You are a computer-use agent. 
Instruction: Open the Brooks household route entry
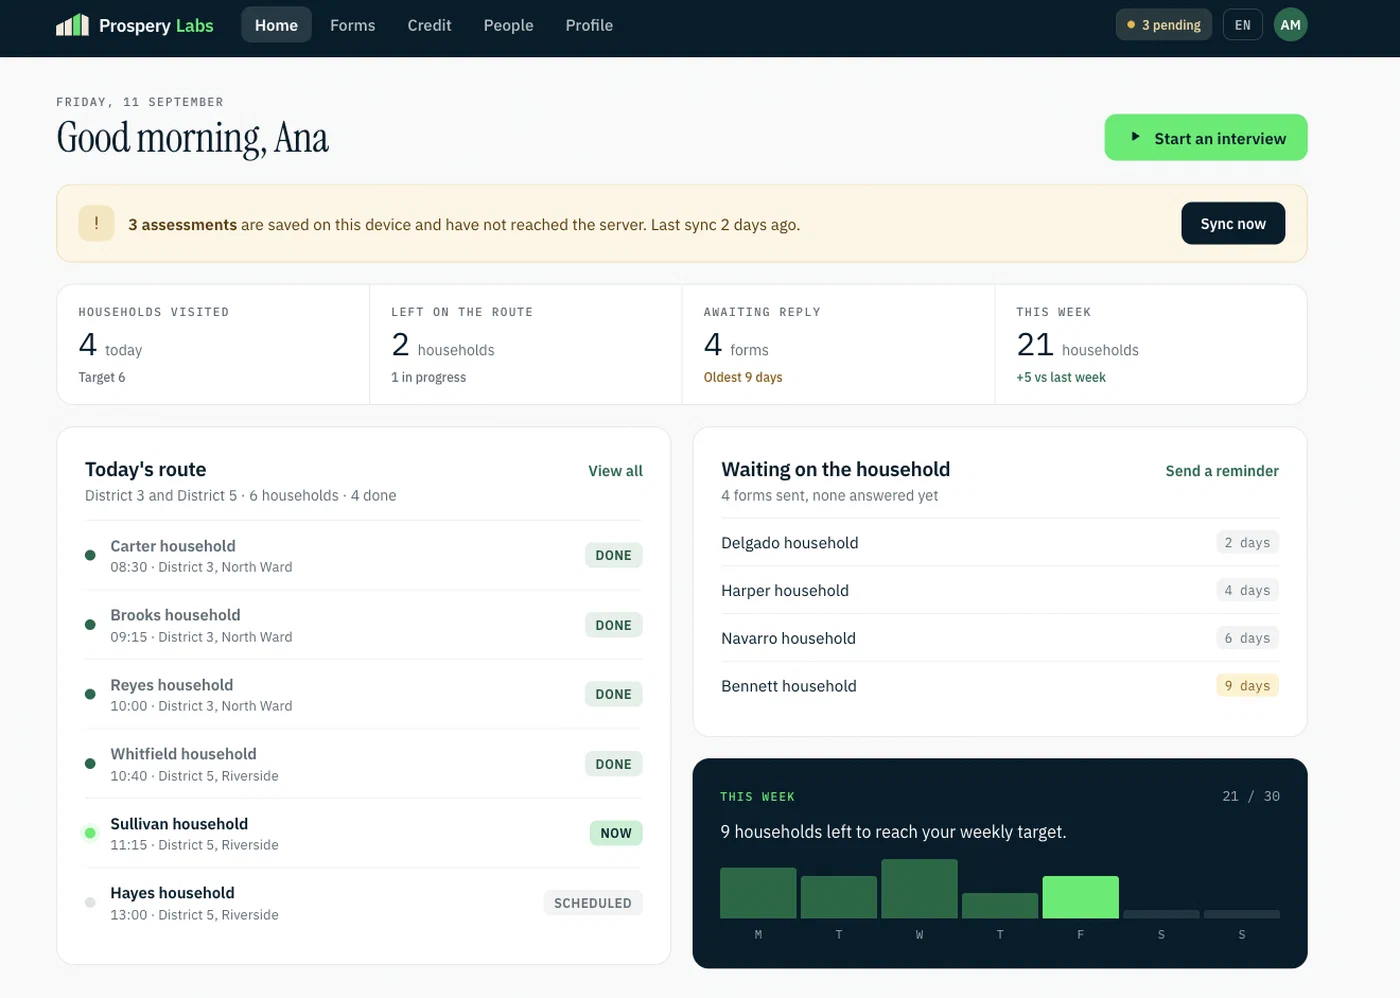point(364,625)
